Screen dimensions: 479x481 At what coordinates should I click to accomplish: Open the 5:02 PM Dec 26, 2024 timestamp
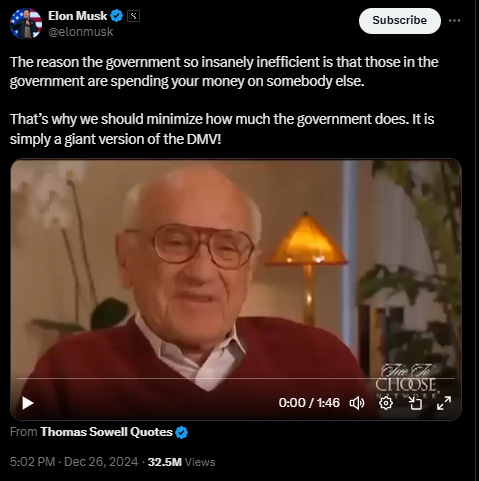pos(74,462)
